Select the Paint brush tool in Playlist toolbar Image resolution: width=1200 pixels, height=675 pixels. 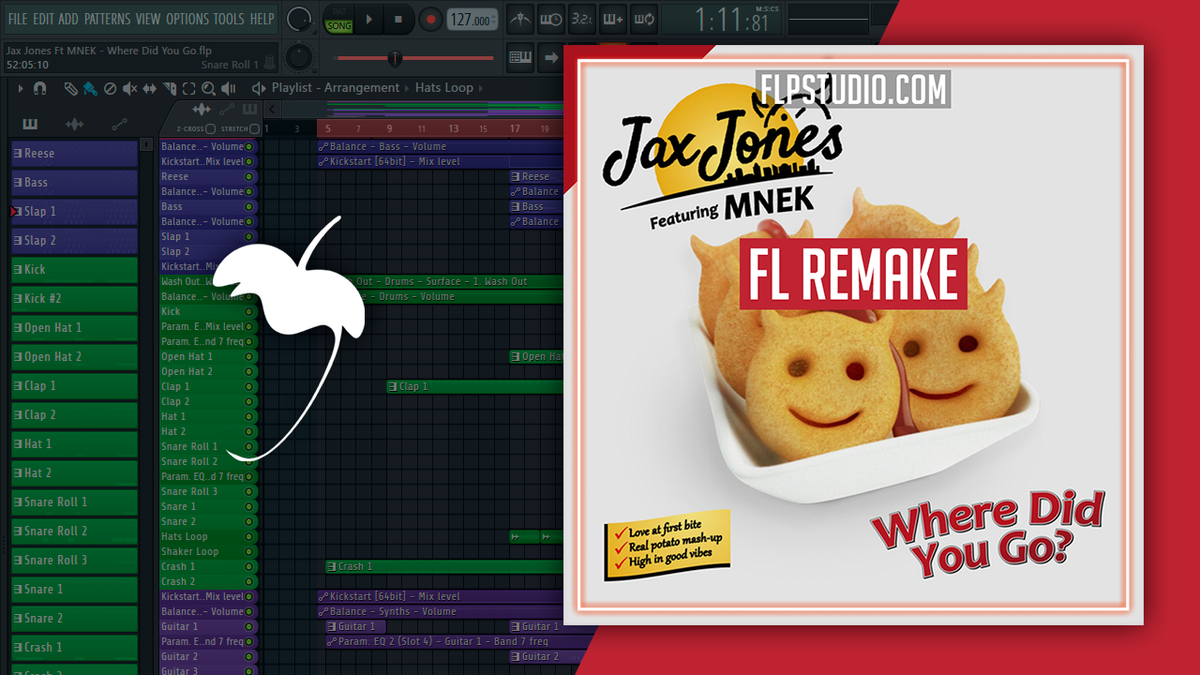pyautogui.click(x=90, y=89)
